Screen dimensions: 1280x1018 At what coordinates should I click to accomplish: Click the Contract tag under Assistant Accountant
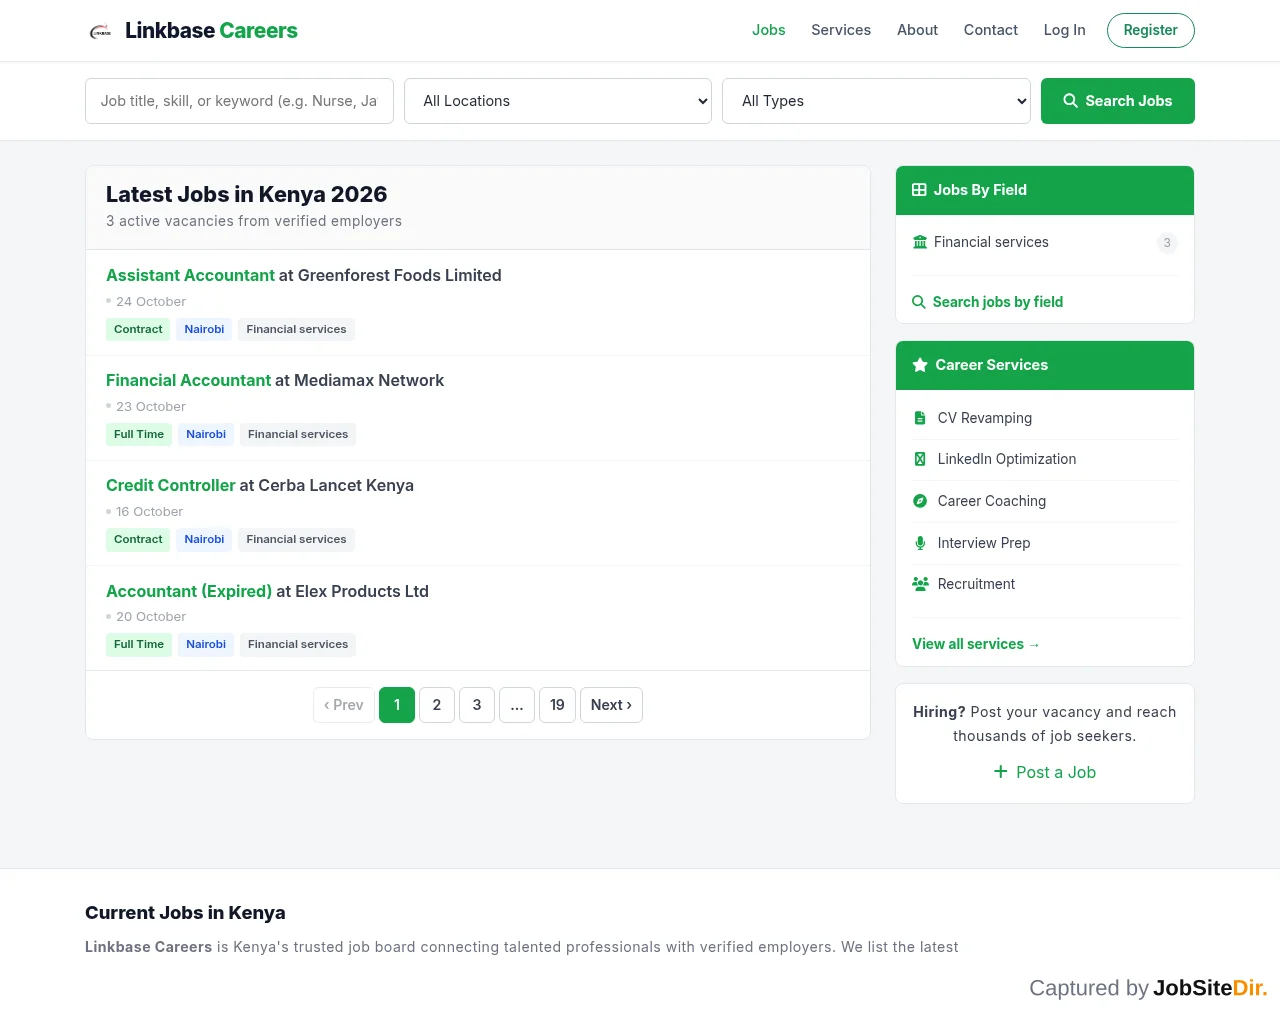138,329
